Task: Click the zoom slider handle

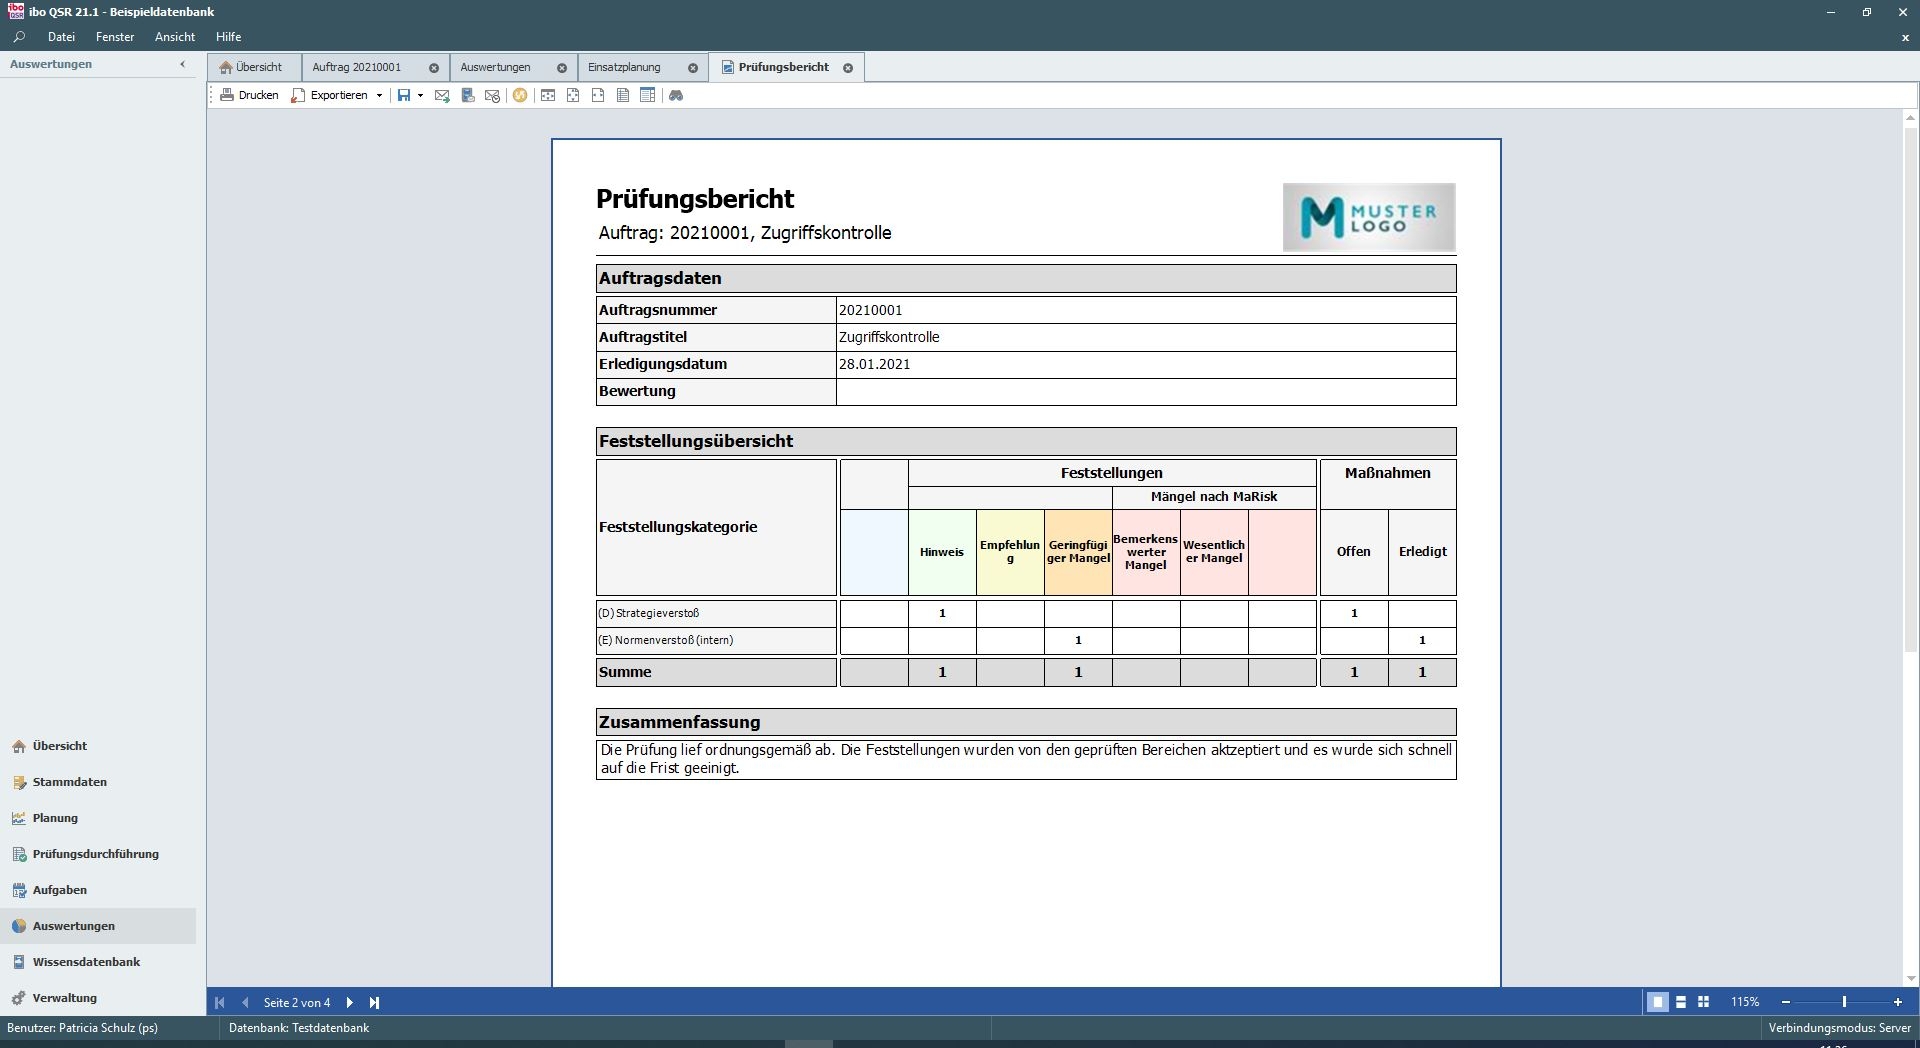Action: (x=1844, y=1002)
